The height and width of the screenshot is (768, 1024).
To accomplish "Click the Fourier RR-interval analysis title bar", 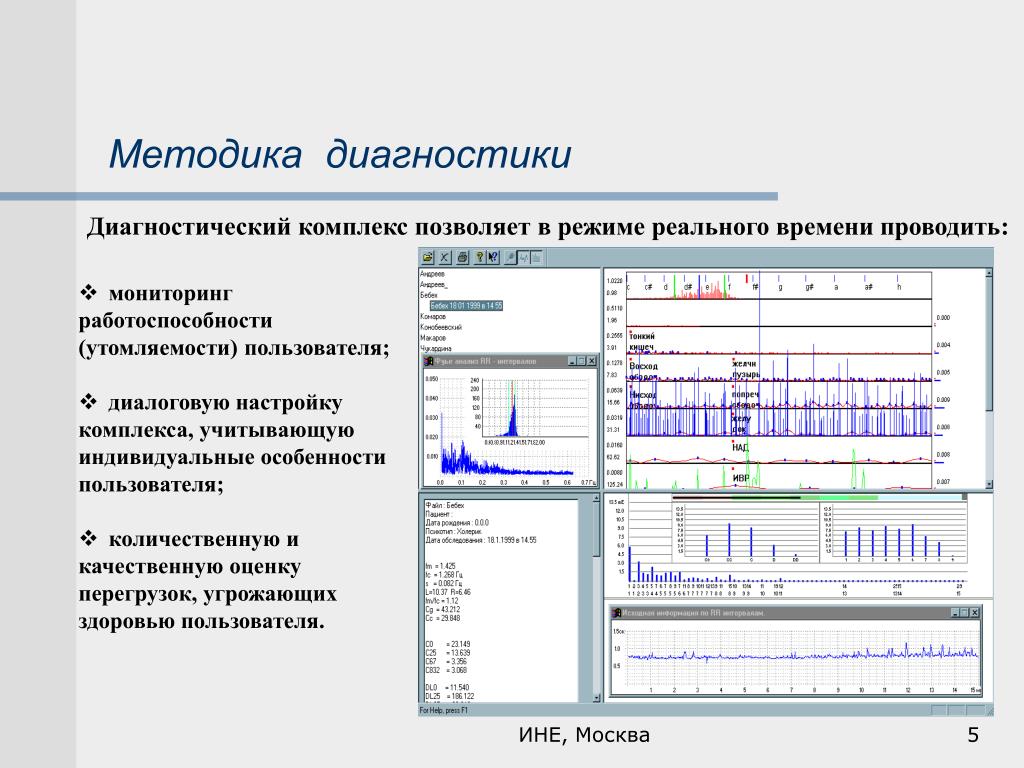I will (510, 361).
